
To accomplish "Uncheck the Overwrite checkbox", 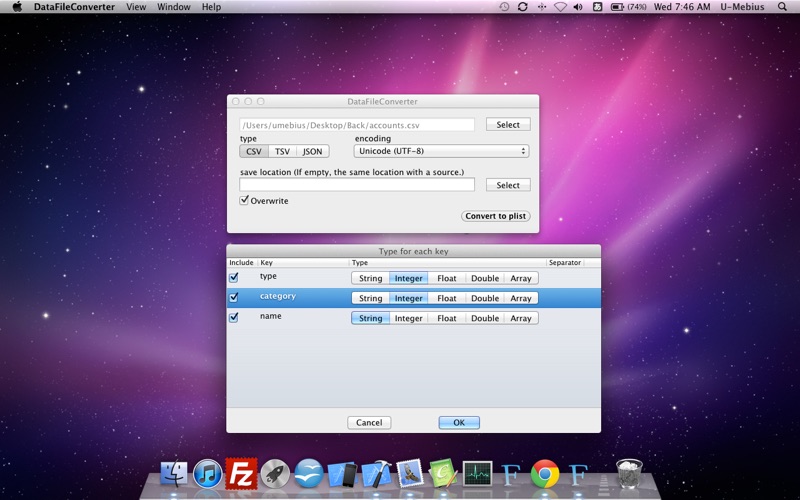I will [245, 201].
